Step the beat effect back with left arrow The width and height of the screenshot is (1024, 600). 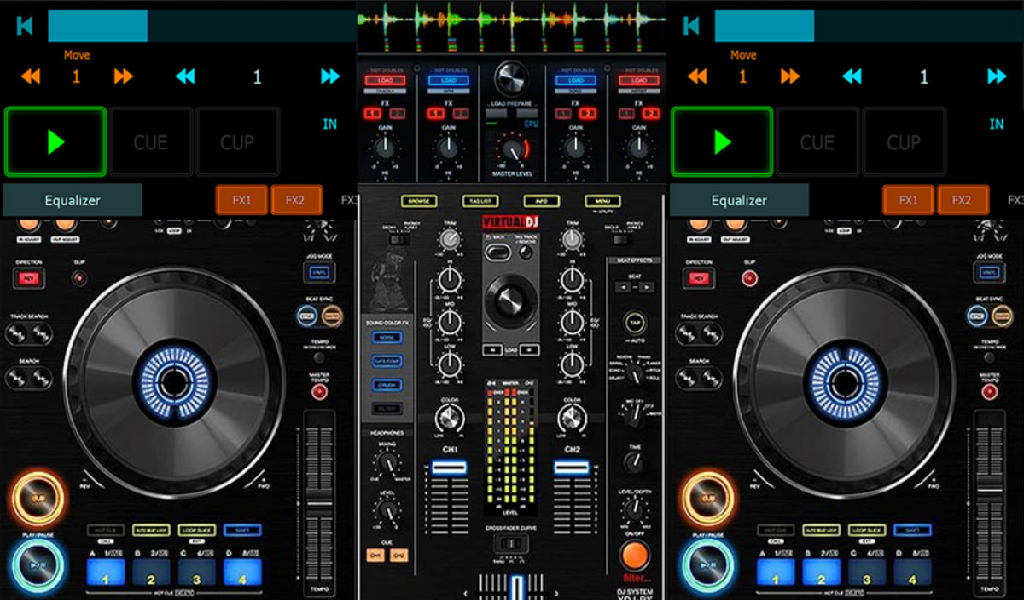(x=624, y=286)
